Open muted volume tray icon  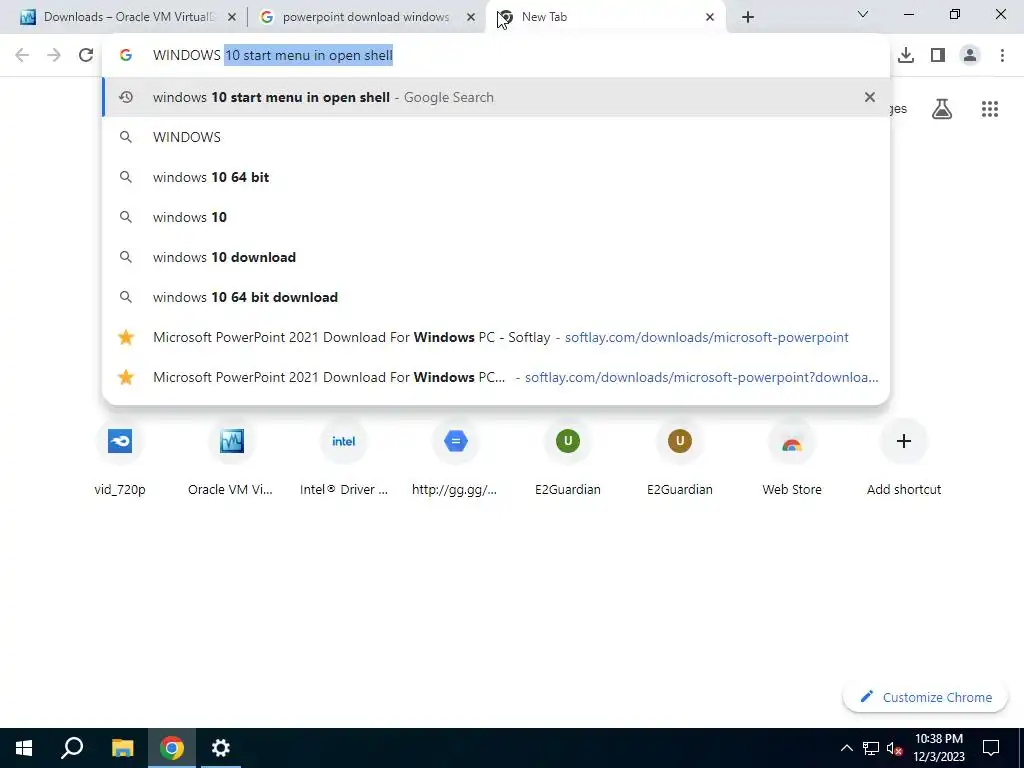(x=894, y=748)
